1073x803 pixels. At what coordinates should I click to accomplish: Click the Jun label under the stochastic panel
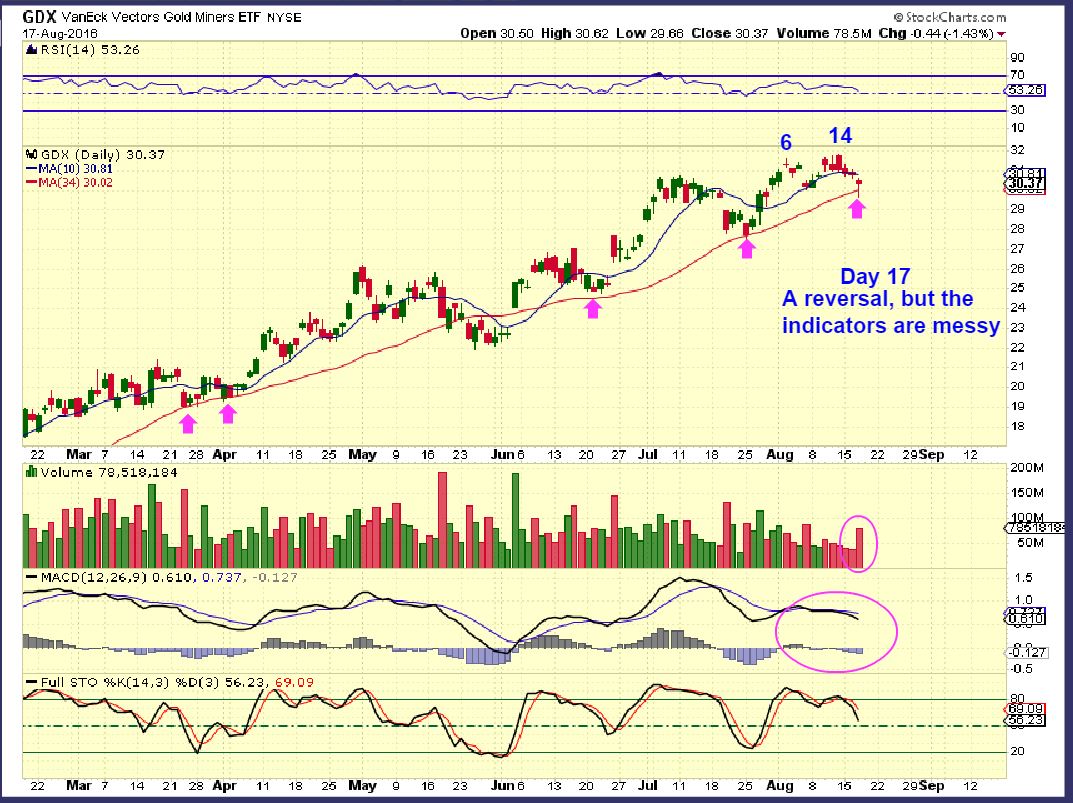502,785
